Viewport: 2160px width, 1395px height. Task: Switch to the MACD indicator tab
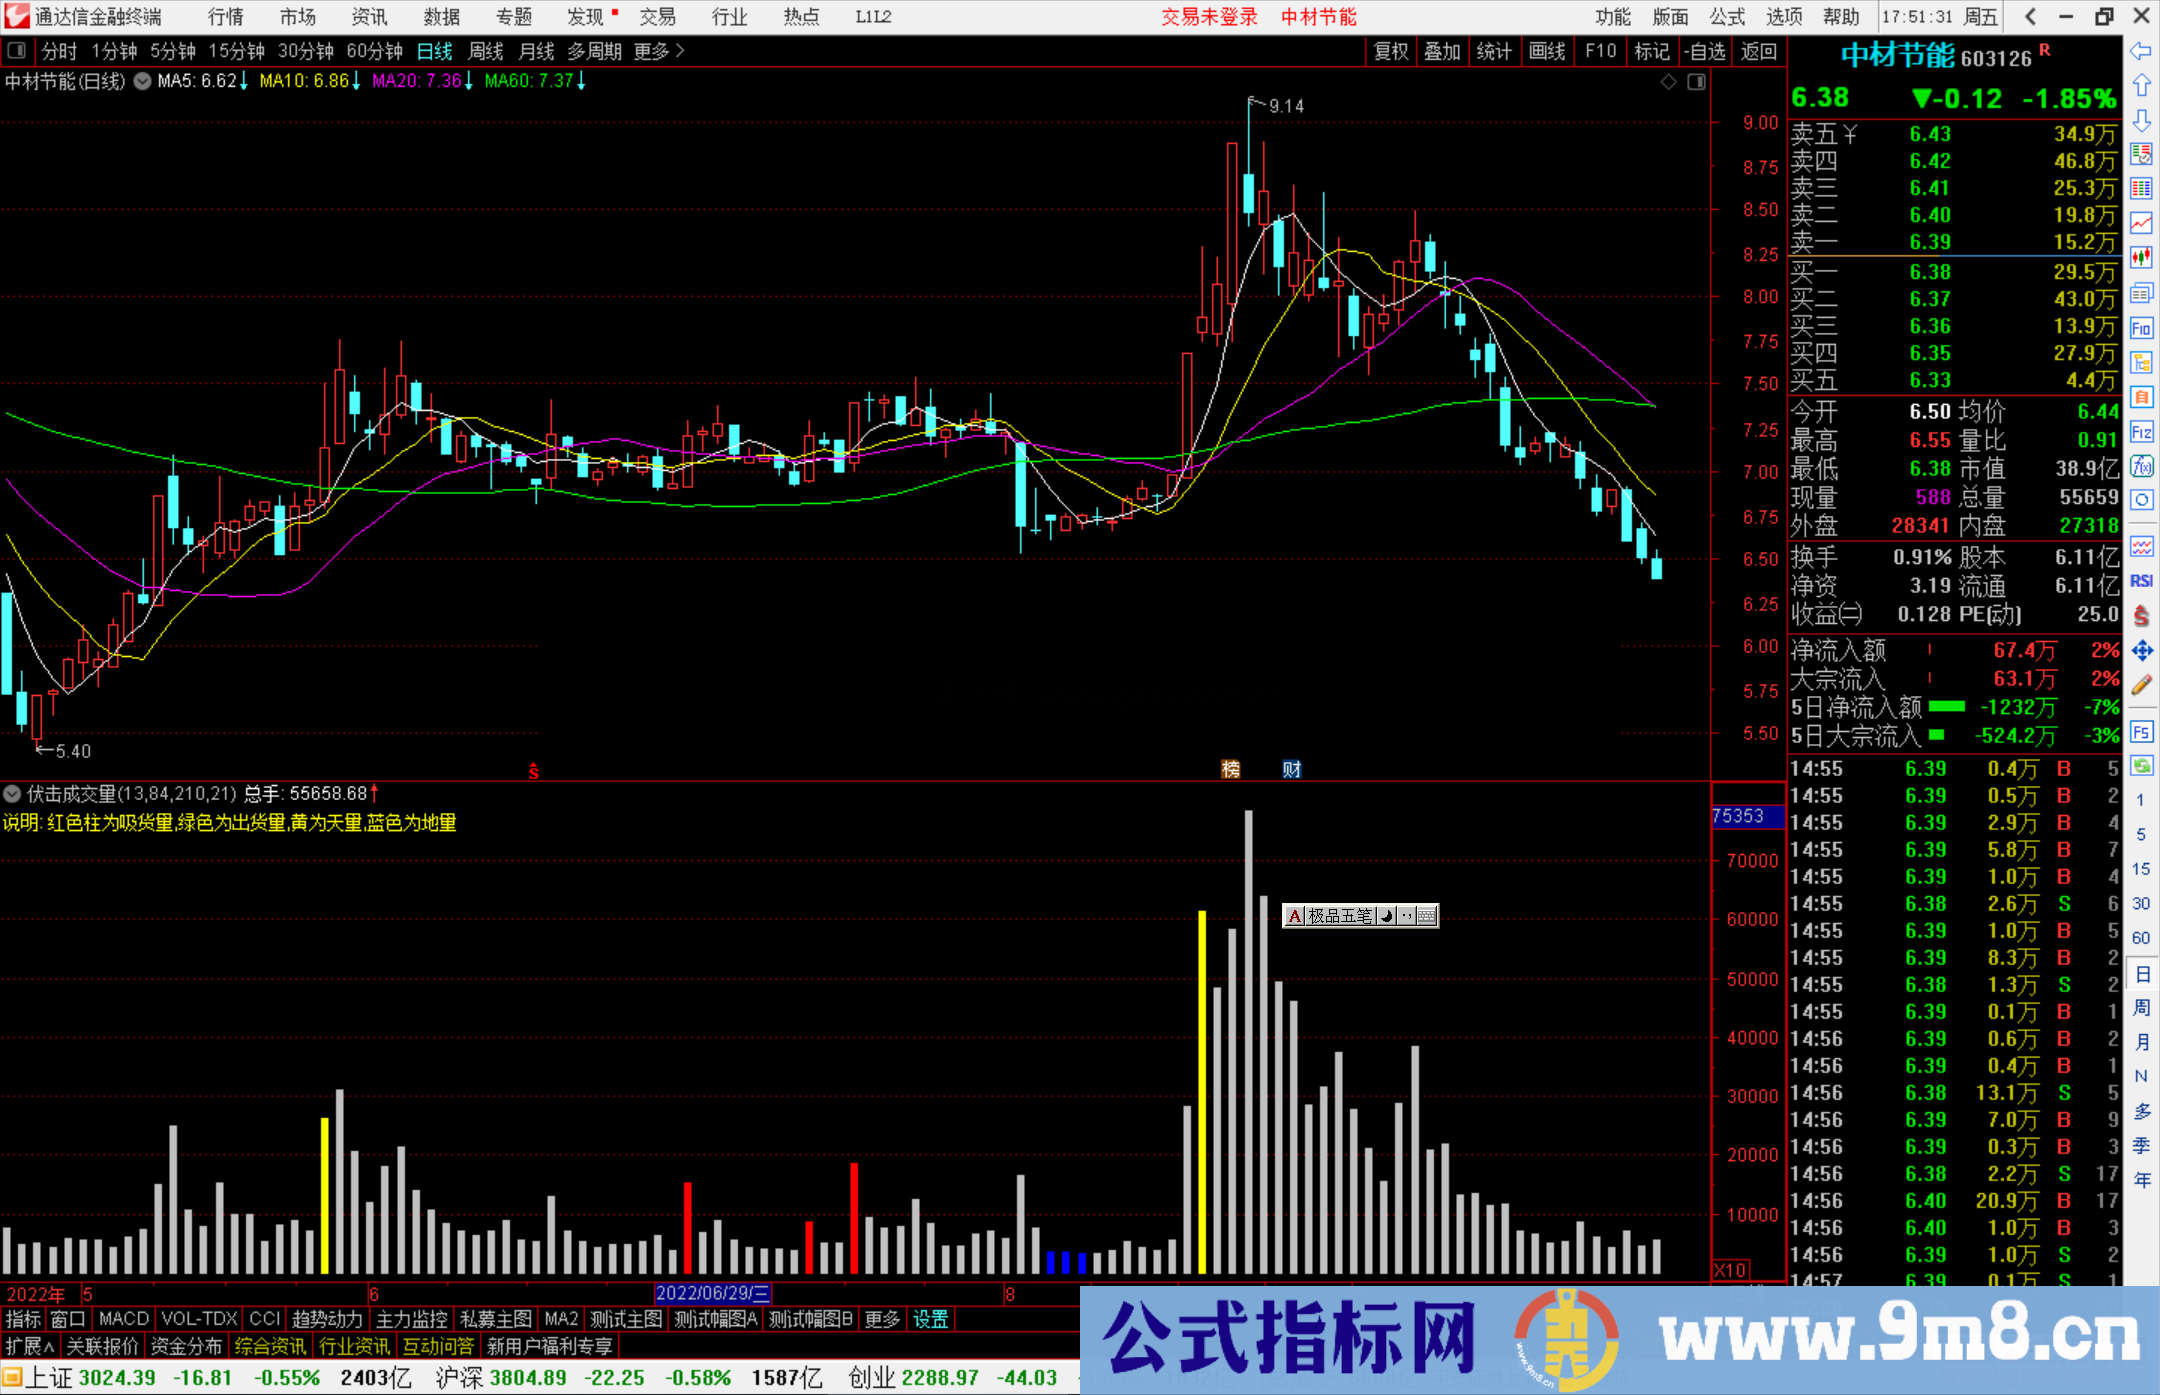[x=124, y=1319]
